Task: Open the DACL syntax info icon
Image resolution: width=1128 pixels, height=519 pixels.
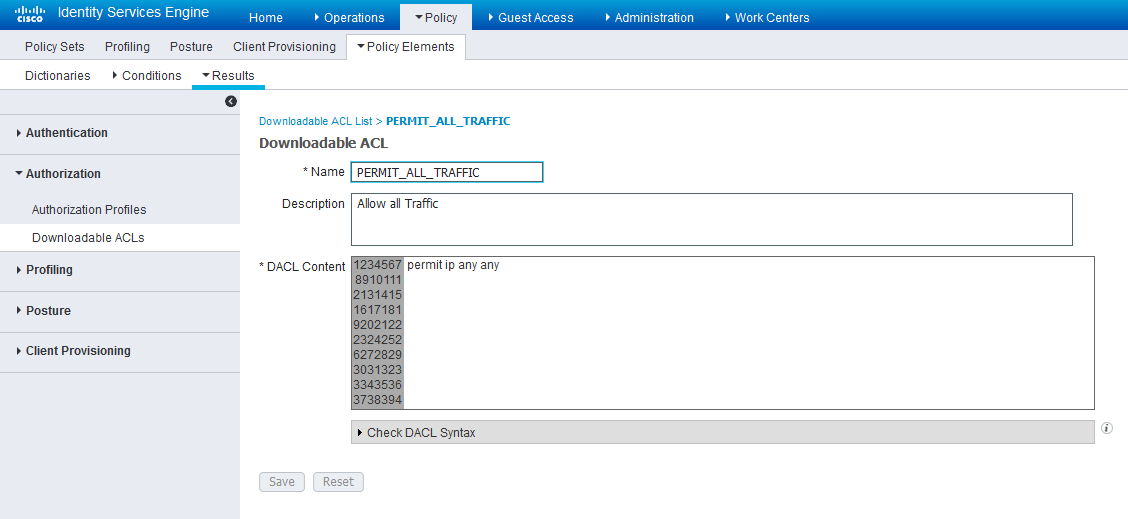Action: [1106, 428]
